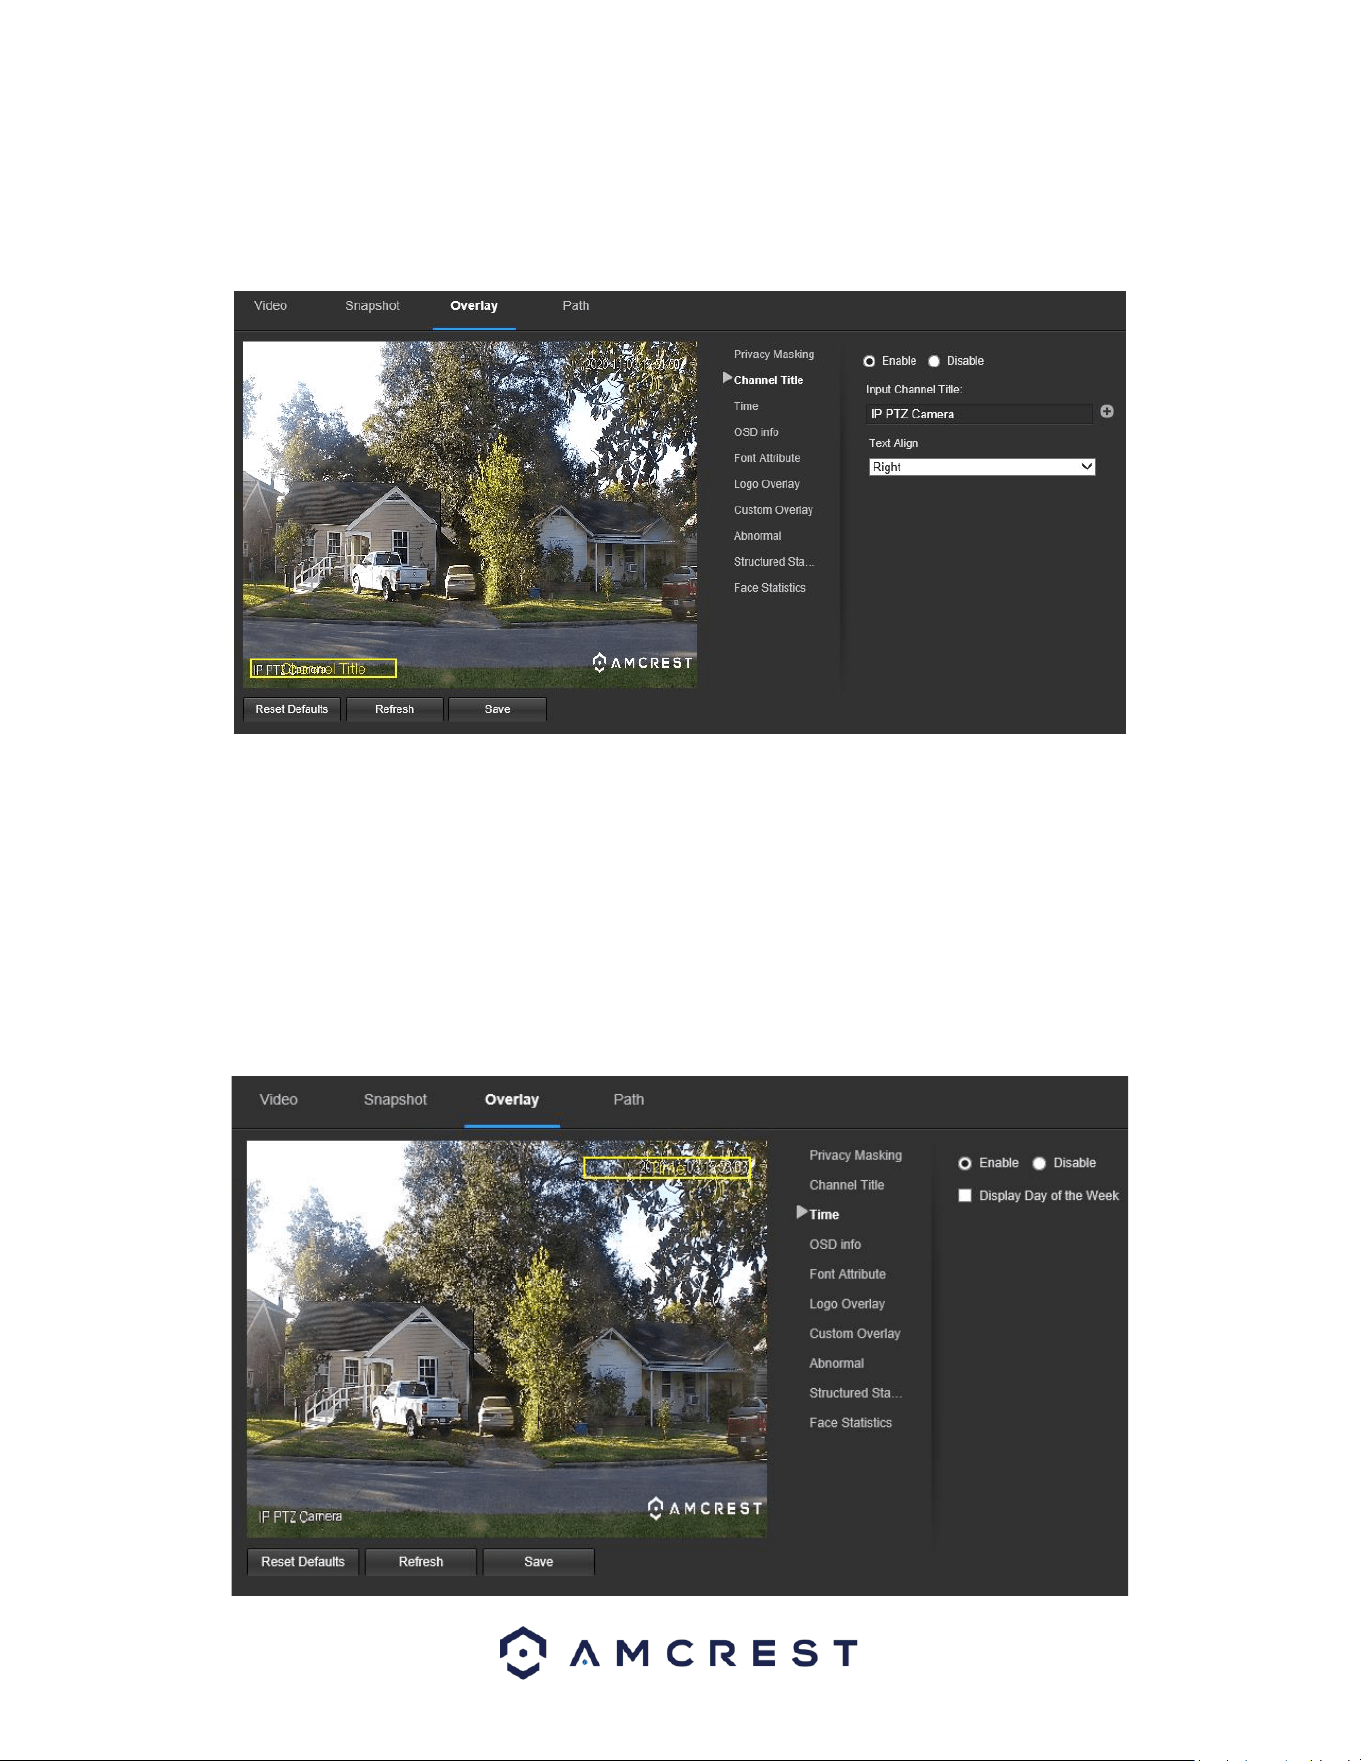Select the yellow timestamp overlay box in preview
Image resolution: width=1361 pixels, height=1761 pixels.
point(667,1168)
